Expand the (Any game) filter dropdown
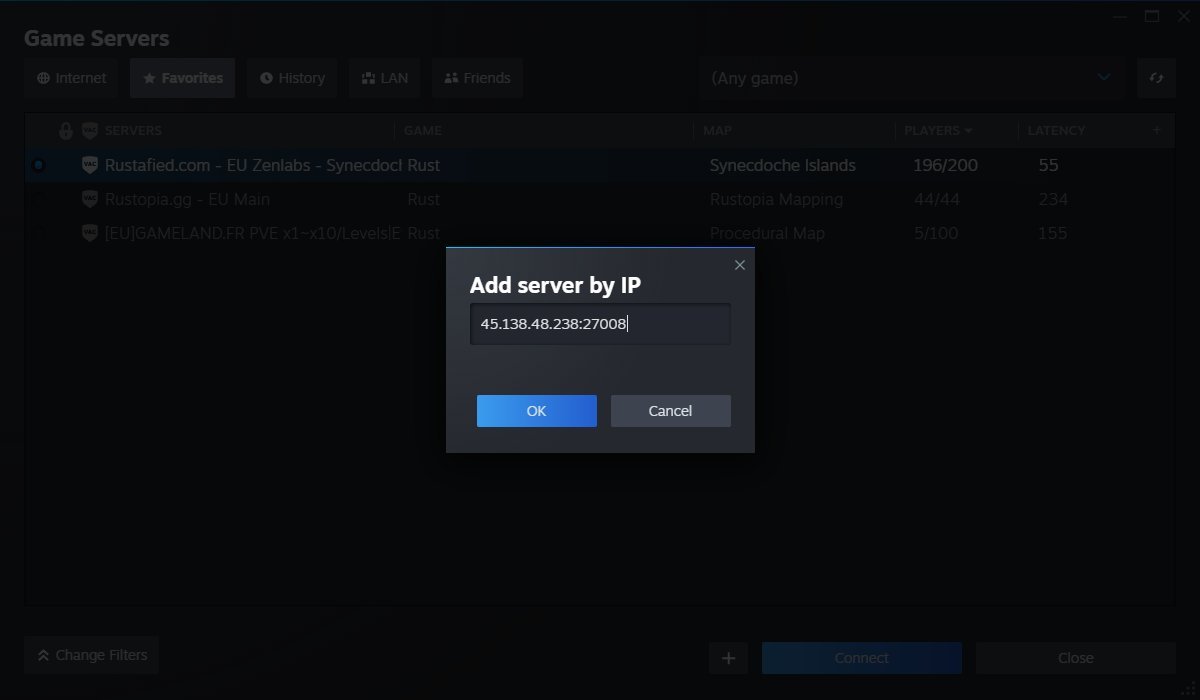The image size is (1200, 700). tap(912, 78)
